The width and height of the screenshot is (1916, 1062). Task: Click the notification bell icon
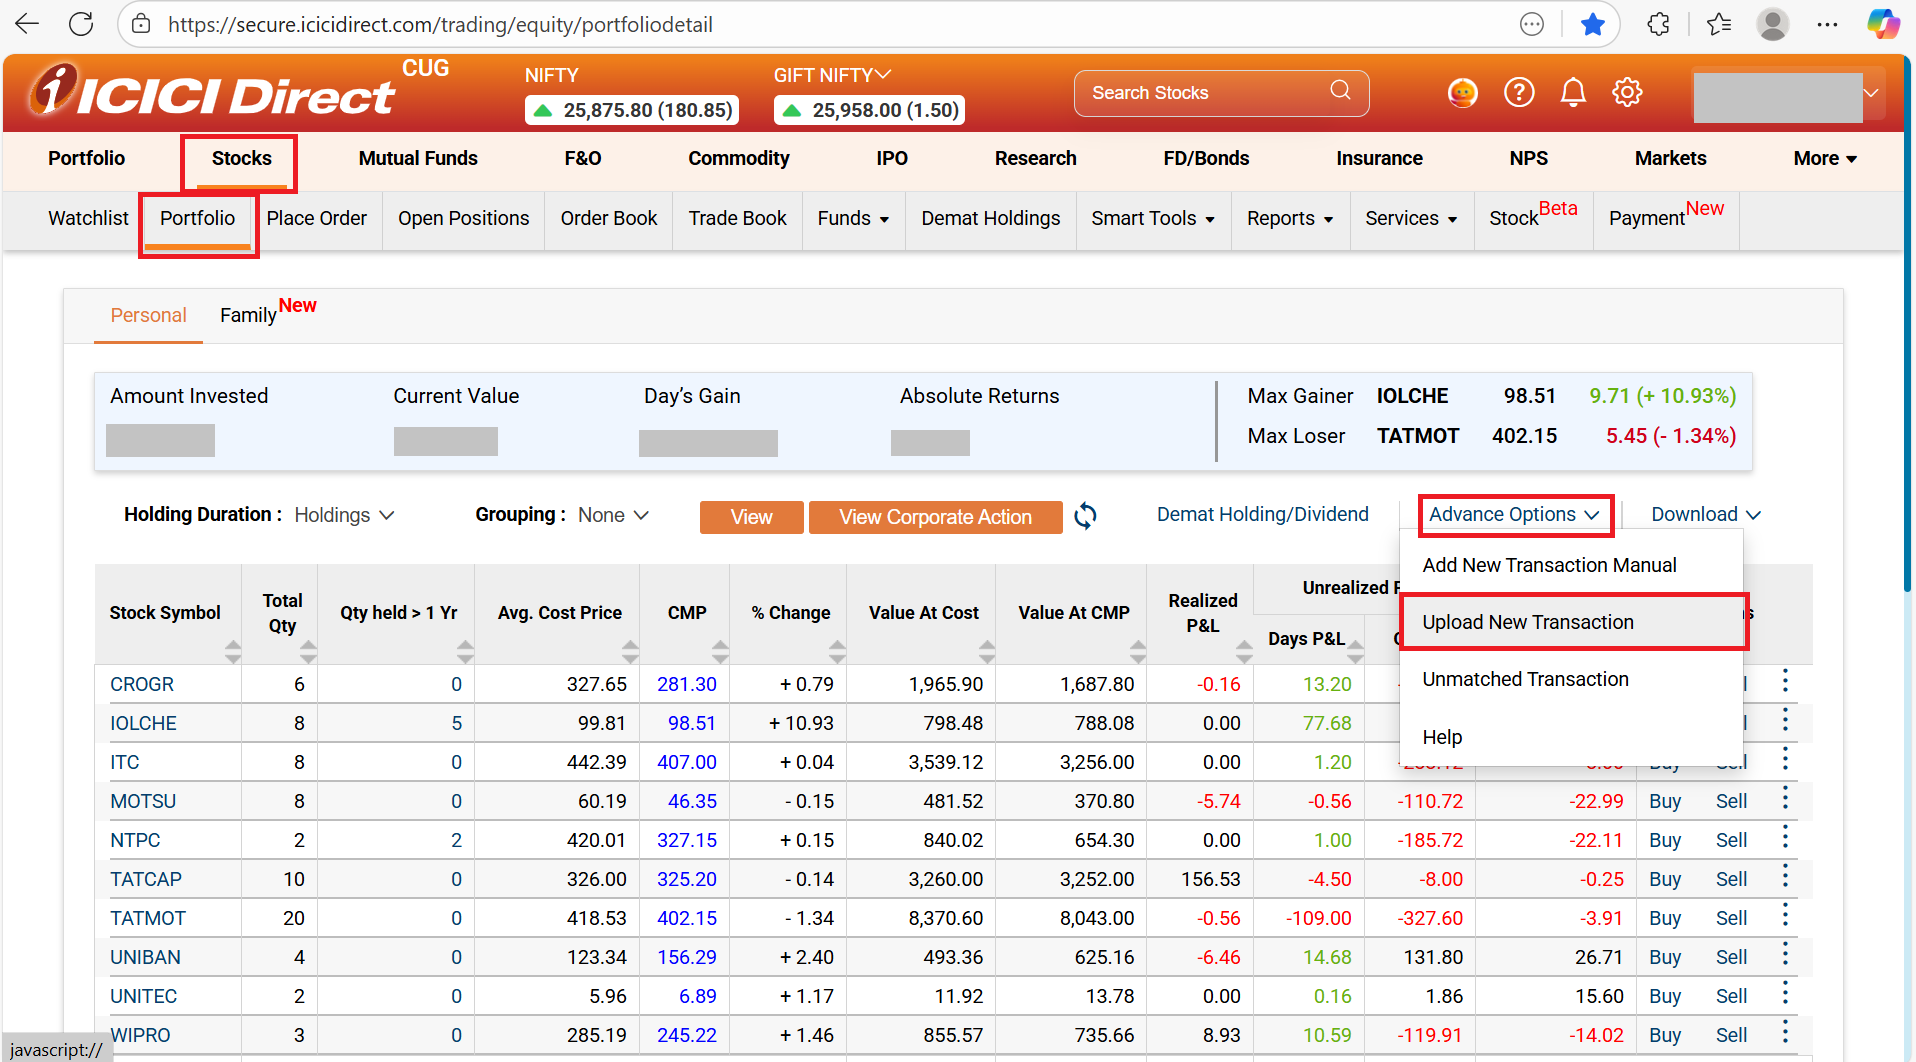(x=1573, y=93)
